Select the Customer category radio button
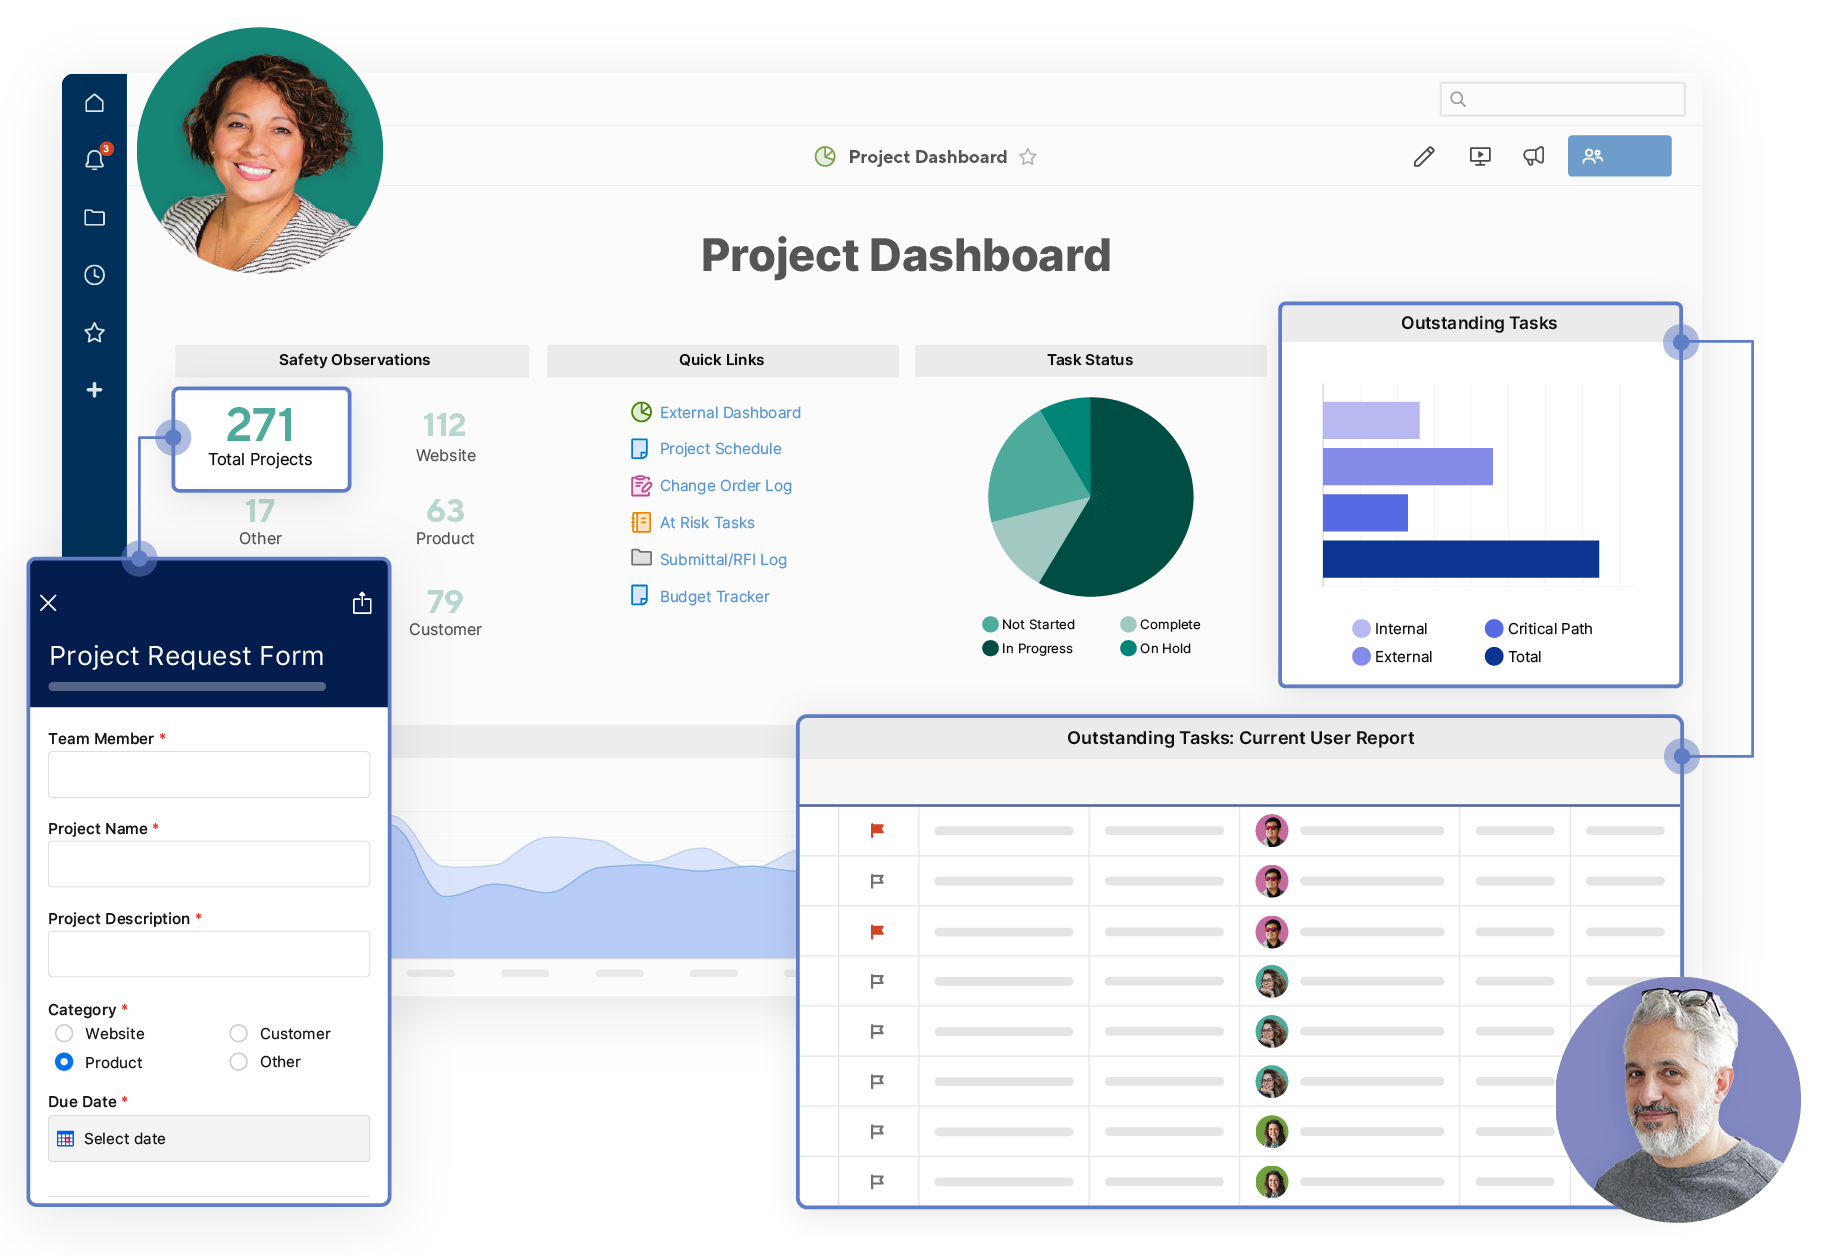The width and height of the screenshot is (1821, 1256). pos(239,1033)
